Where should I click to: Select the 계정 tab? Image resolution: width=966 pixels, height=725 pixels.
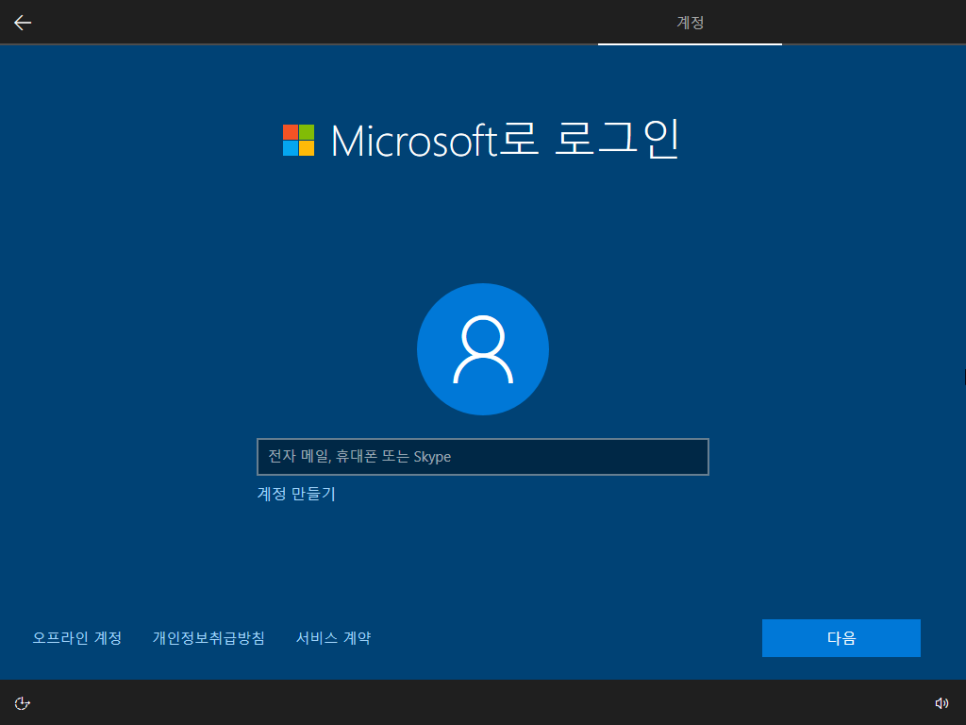pos(690,23)
